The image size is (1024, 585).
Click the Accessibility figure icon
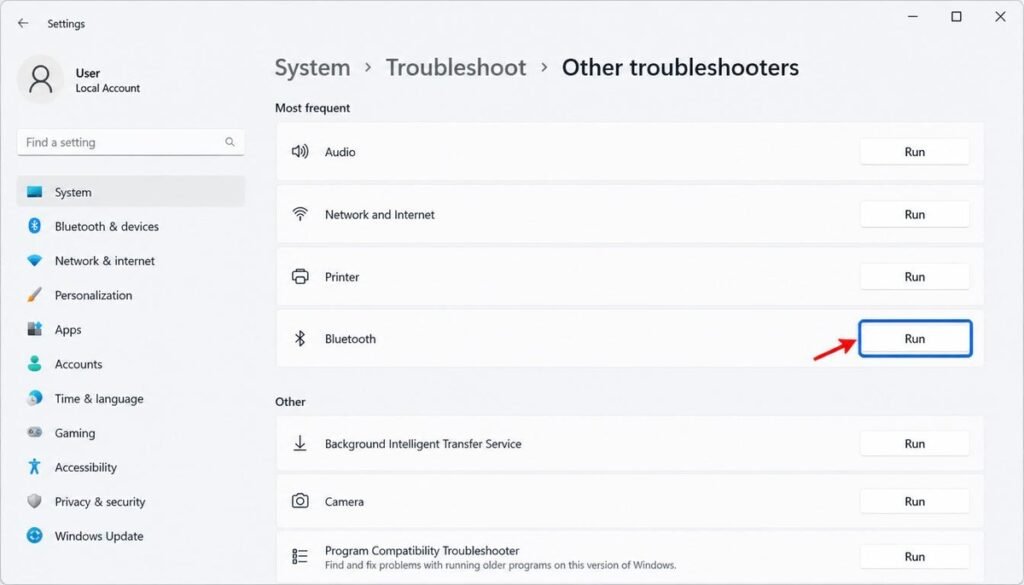(35, 466)
